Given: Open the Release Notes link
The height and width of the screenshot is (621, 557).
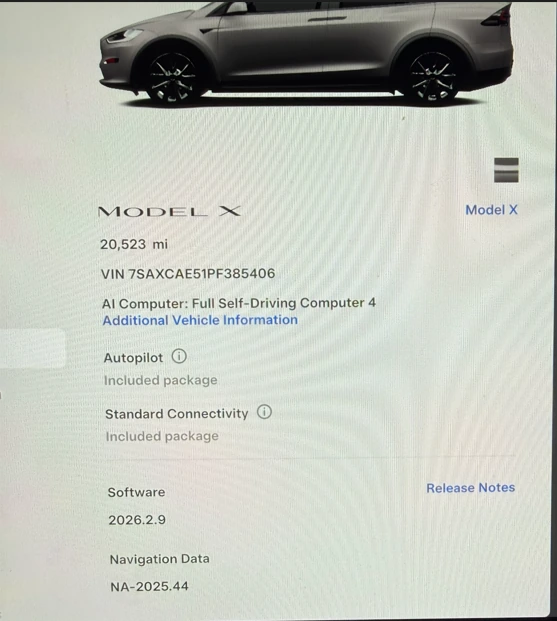Looking at the screenshot, I should pyautogui.click(x=471, y=488).
